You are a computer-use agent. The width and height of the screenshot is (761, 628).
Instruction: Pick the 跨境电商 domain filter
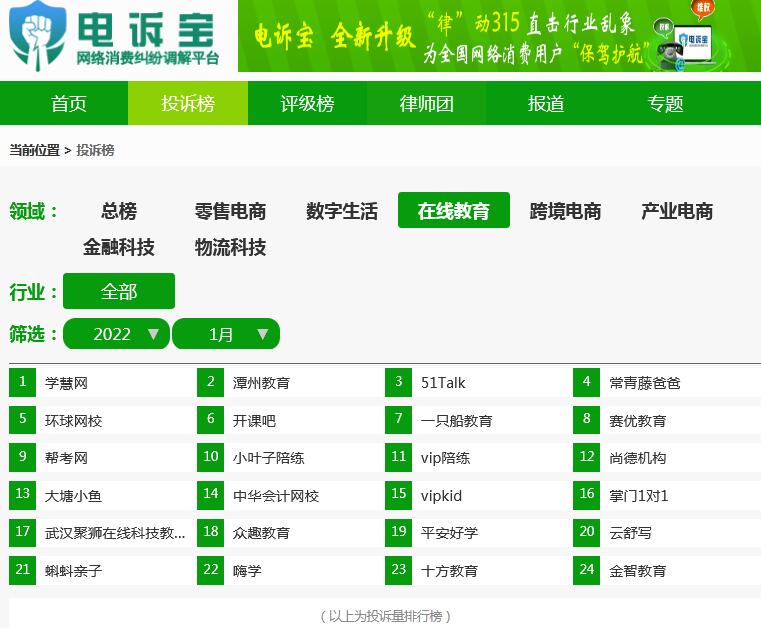click(x=565, y=211)
